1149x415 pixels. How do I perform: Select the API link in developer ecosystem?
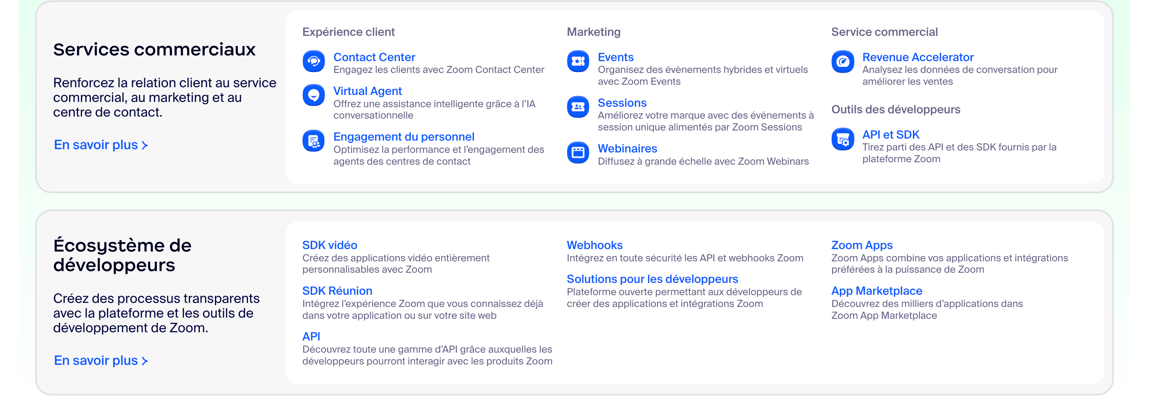point(311,337)
